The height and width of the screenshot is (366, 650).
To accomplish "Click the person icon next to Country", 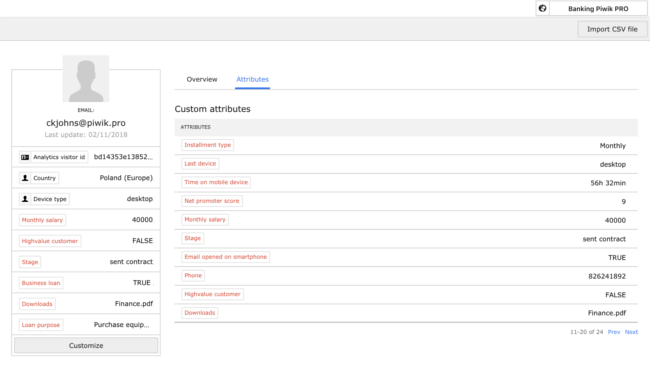I will (x=25, y=178).
